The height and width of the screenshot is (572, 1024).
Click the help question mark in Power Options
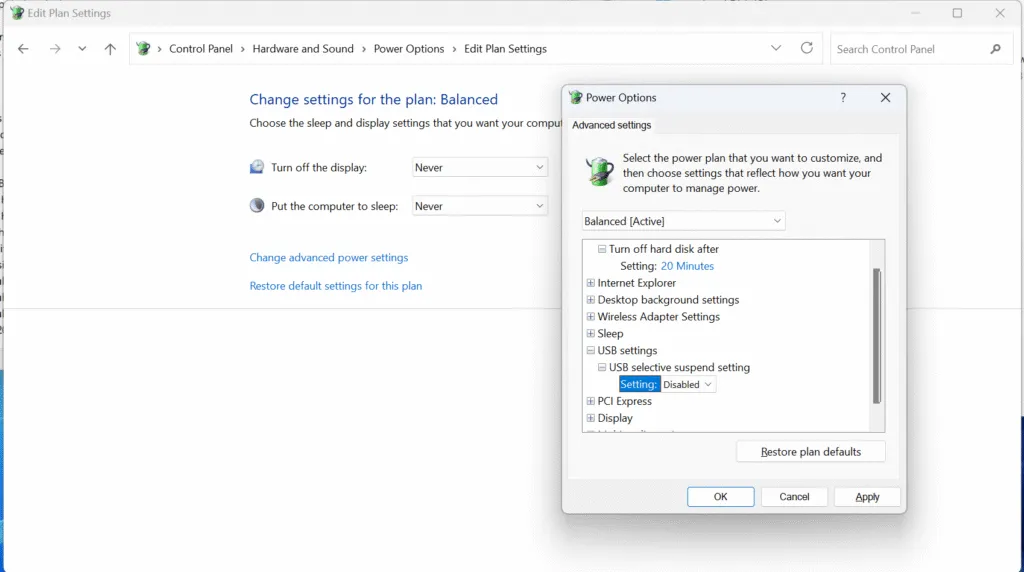click(843, 98)
